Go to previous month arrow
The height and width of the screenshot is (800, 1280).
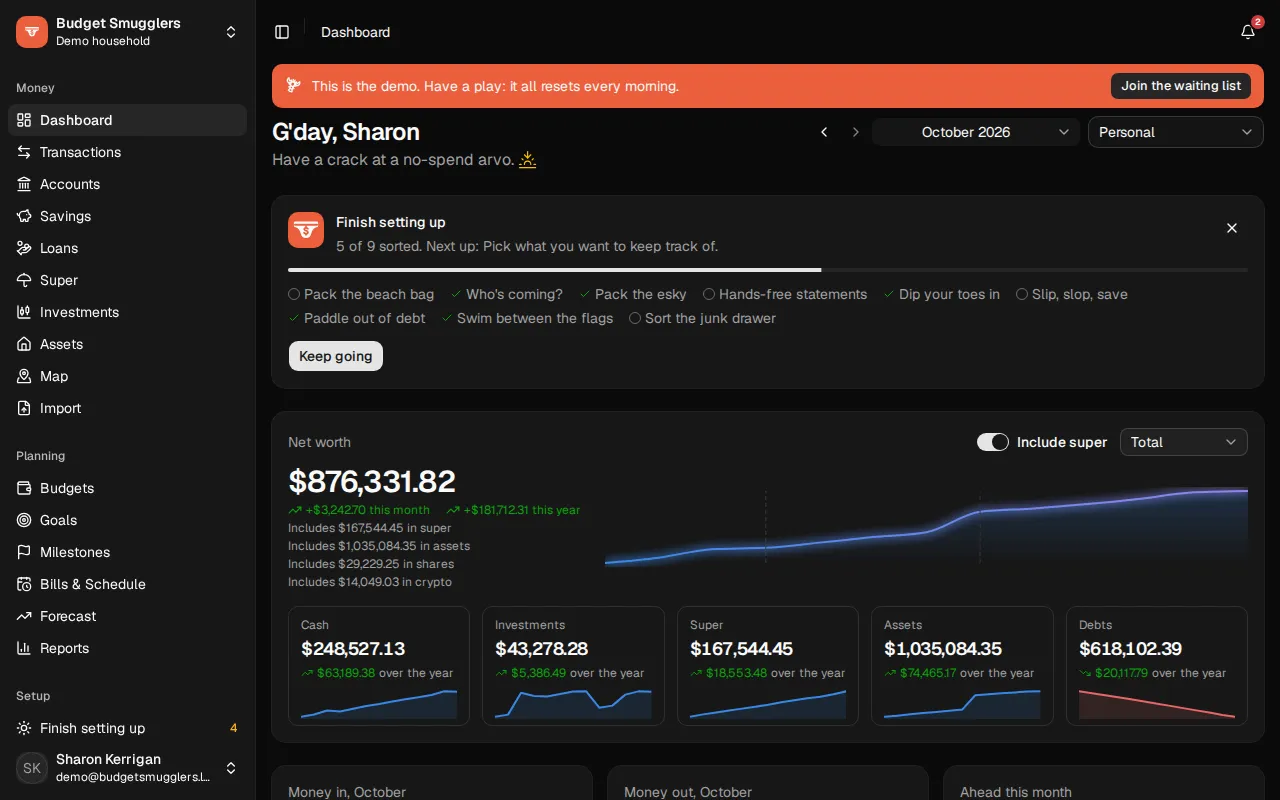[824, 132]
